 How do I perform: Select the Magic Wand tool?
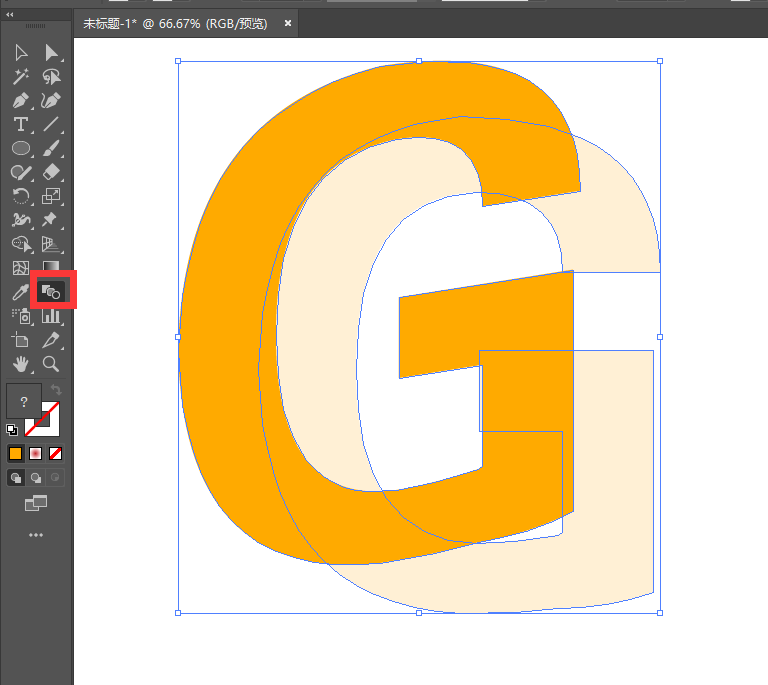tap(21, 77)
